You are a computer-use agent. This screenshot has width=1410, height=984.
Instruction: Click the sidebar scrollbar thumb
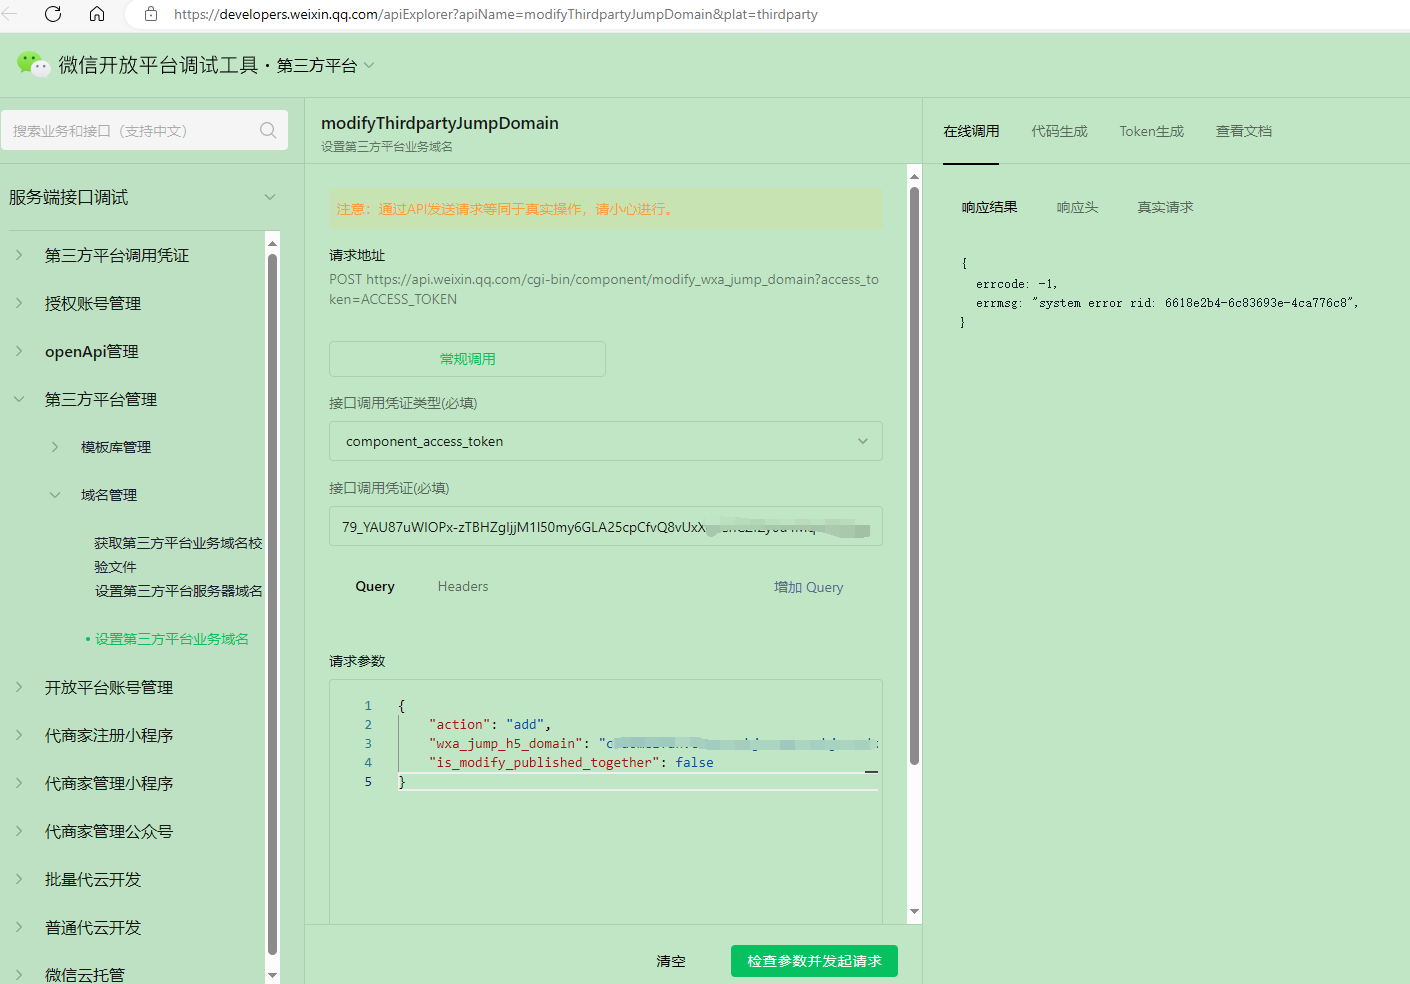tap(272, 605)
